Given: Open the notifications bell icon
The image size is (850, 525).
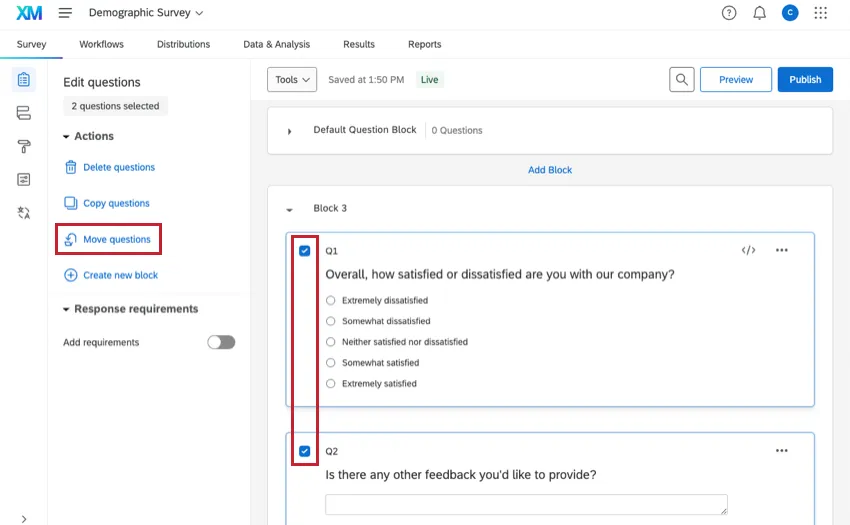Looking at the screenshot, I should (759, 13).
